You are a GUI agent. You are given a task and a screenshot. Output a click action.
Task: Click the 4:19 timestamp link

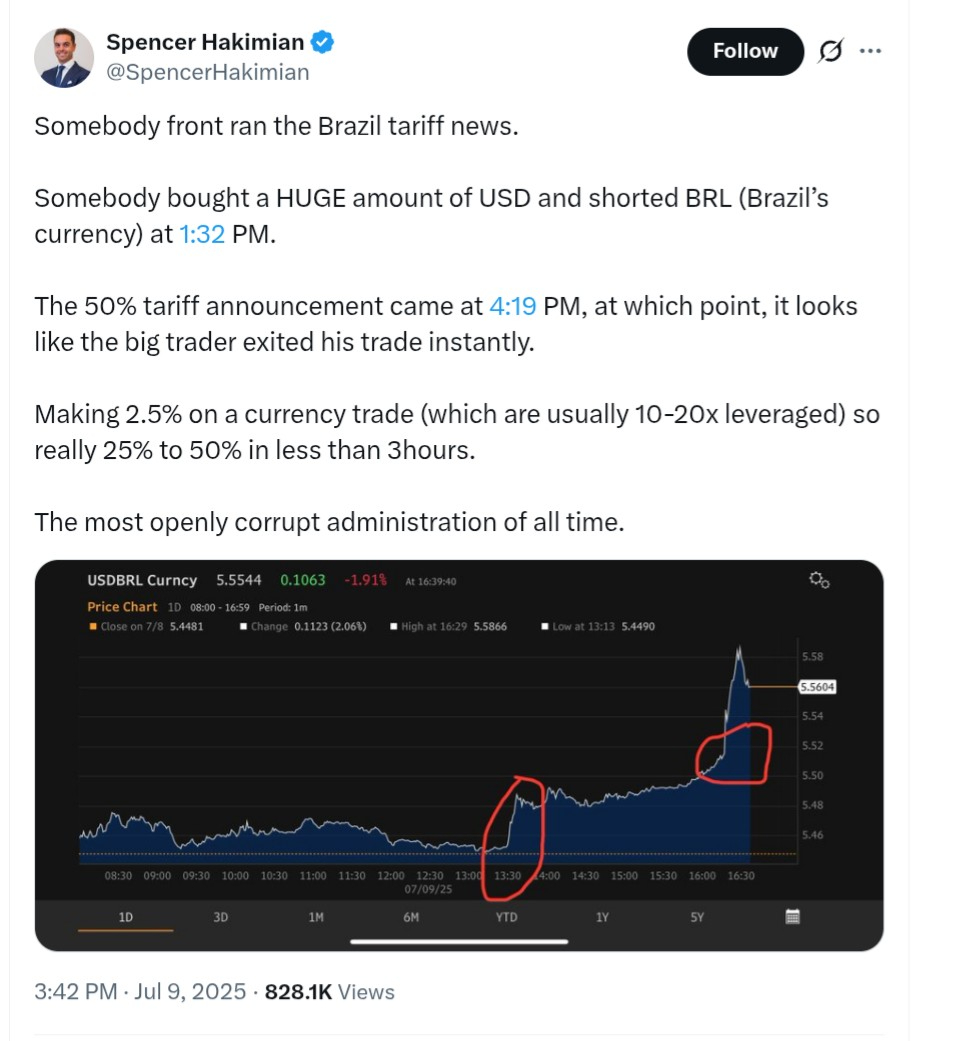pyautogui.click(x=512, y=306)
